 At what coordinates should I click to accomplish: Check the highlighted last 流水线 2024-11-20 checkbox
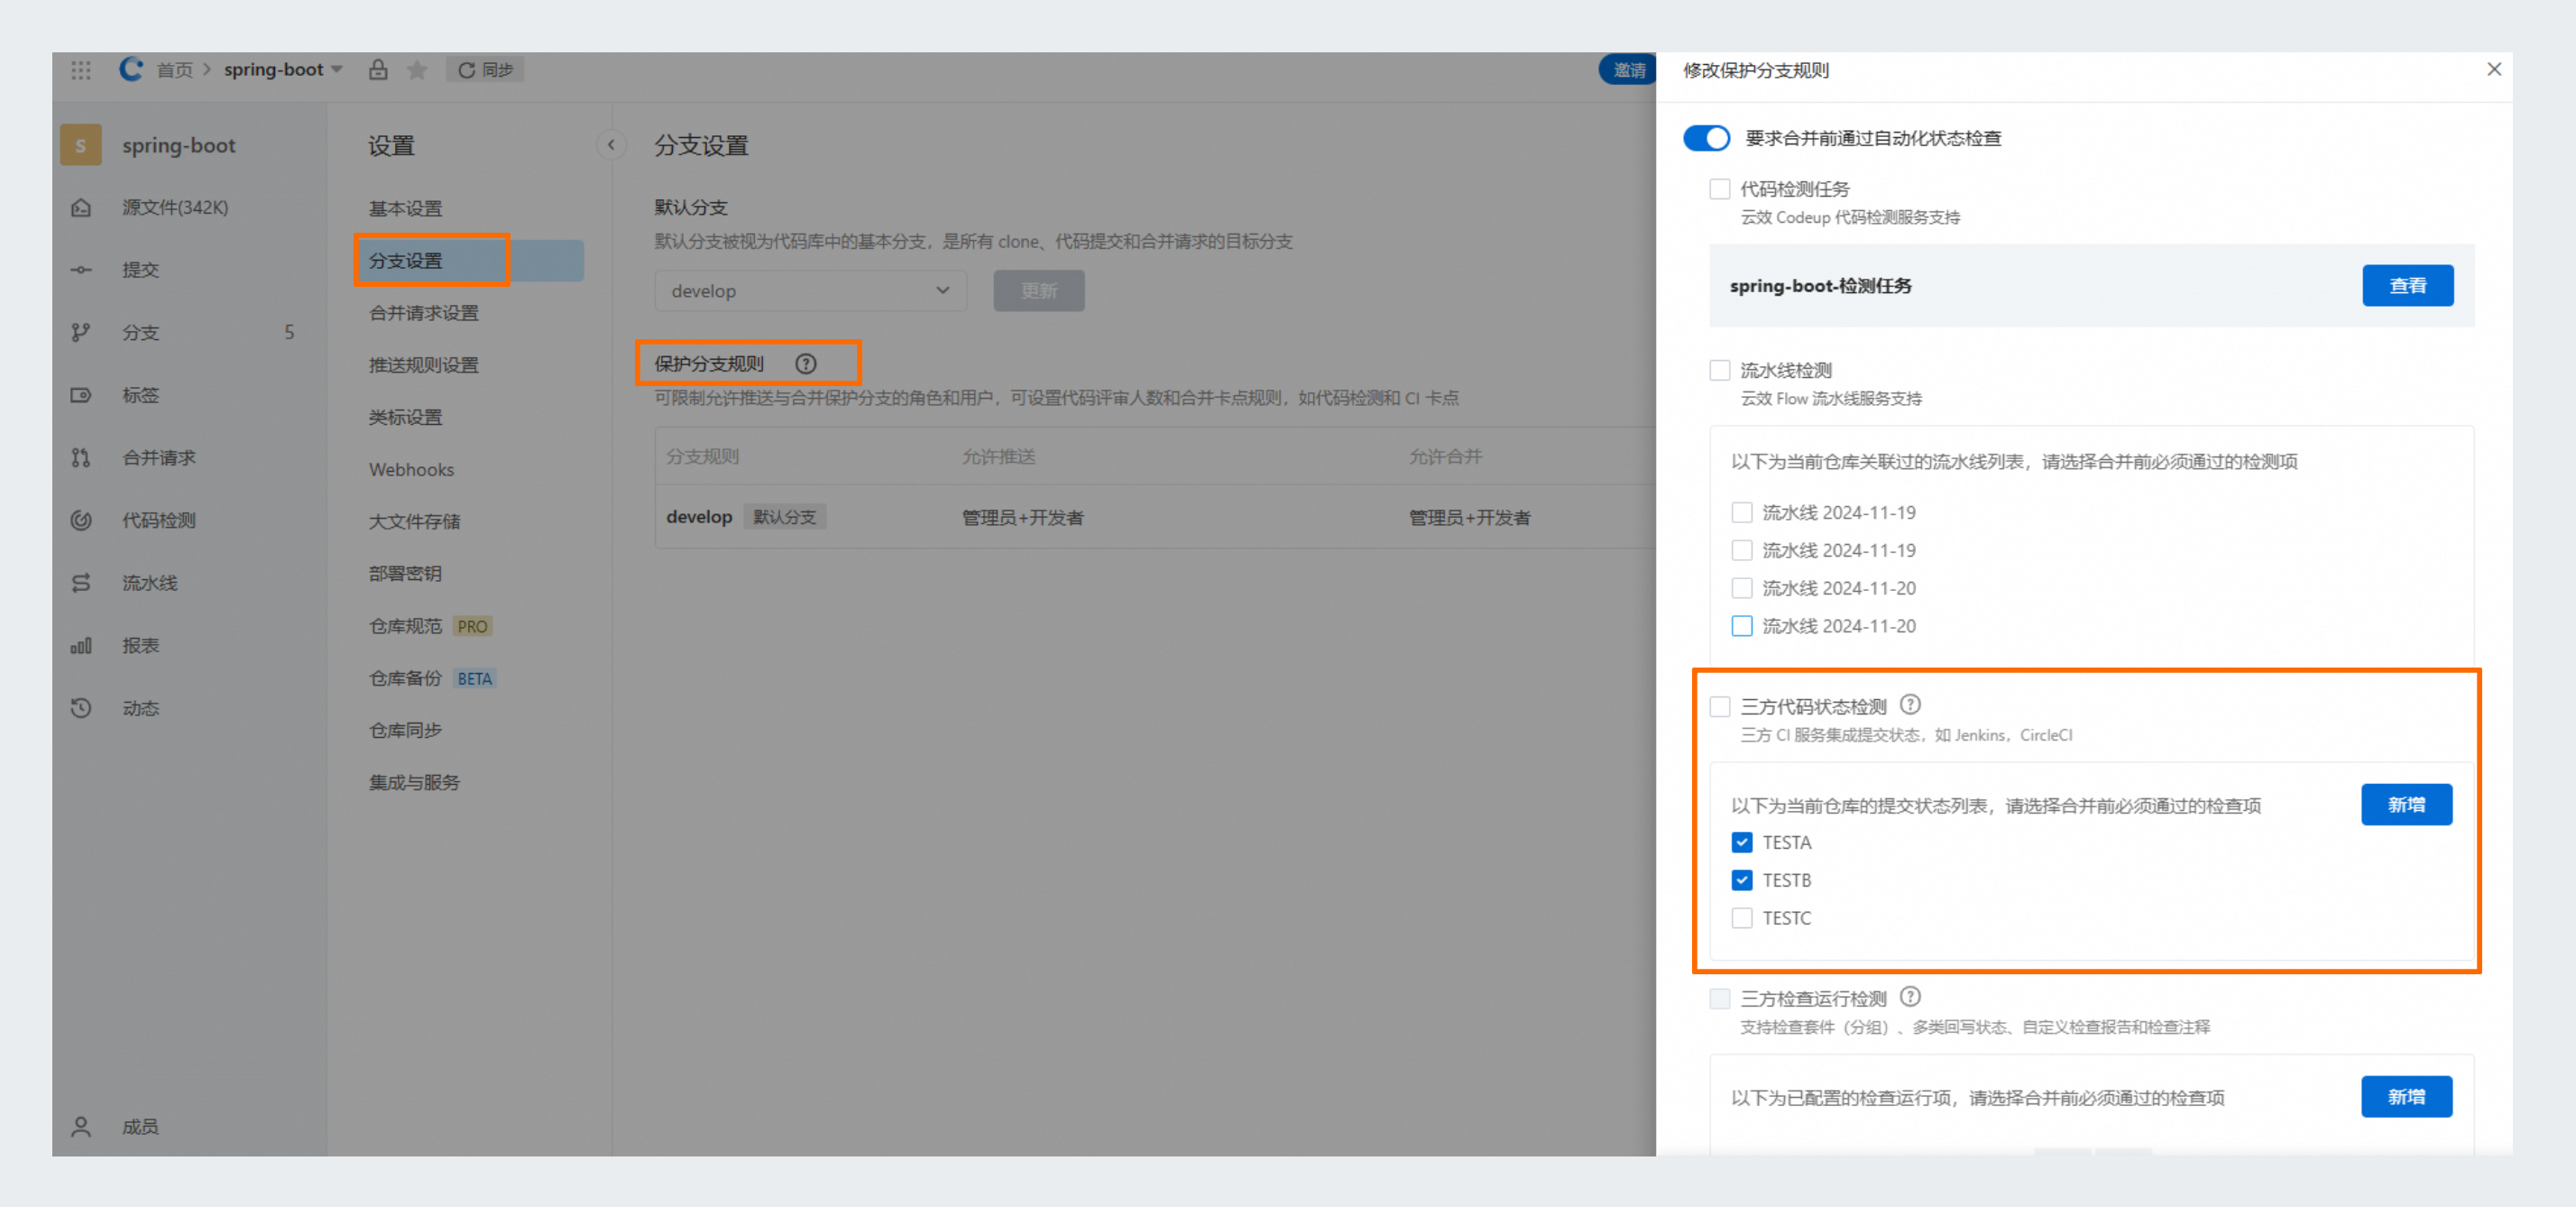pyautogui.click(x=1742, y=626)
